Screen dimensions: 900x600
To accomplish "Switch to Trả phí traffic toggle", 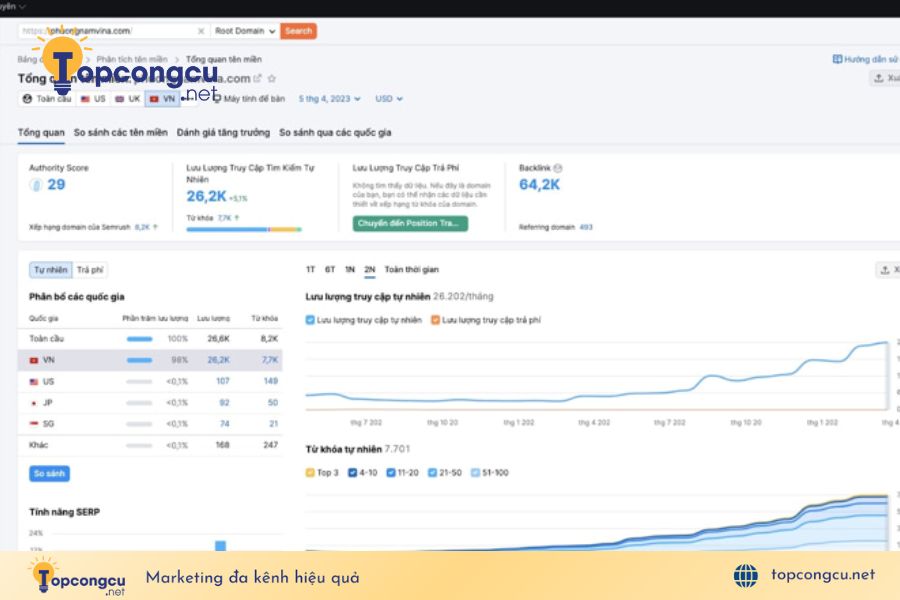I will [90, 270].
